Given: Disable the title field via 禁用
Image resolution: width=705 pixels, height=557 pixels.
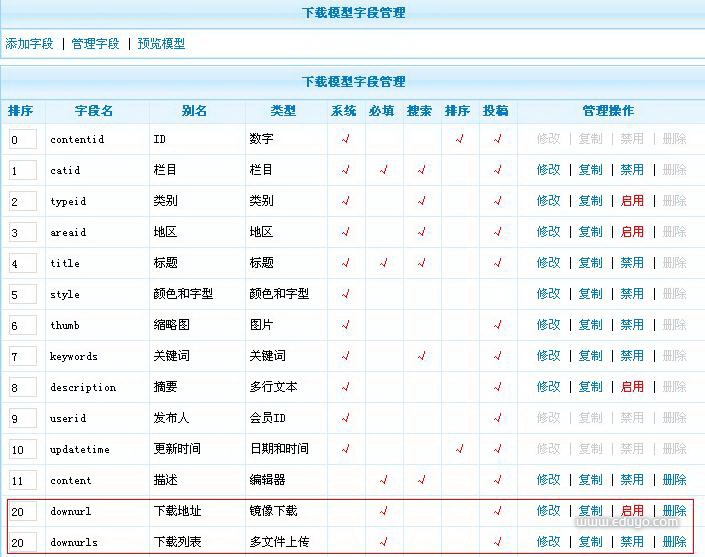Looking at the screenshot, I should pyautogui.click(x=632, y=263).
